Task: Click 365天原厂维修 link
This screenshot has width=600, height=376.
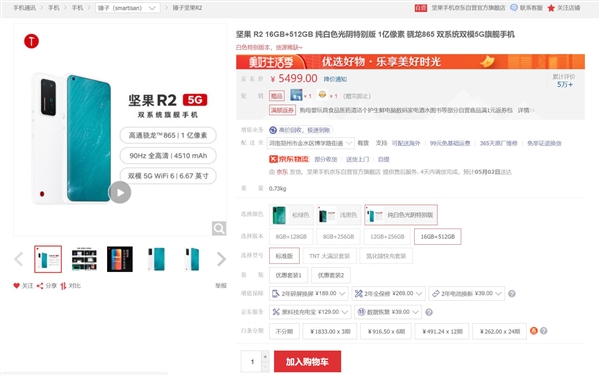Action: click(499, 143)
